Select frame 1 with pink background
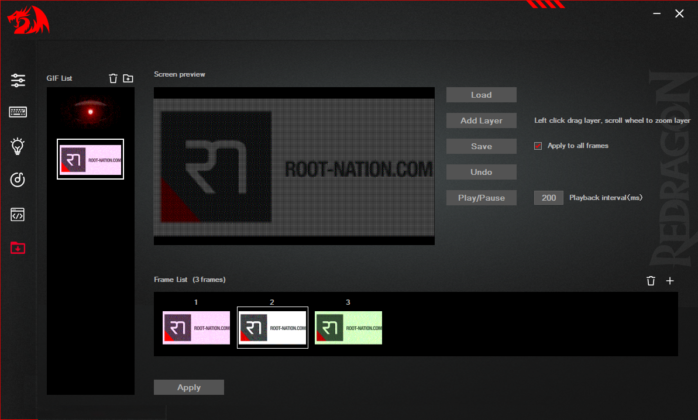The height and width of the screenshot is (420, 698). [x=196, y=328]
